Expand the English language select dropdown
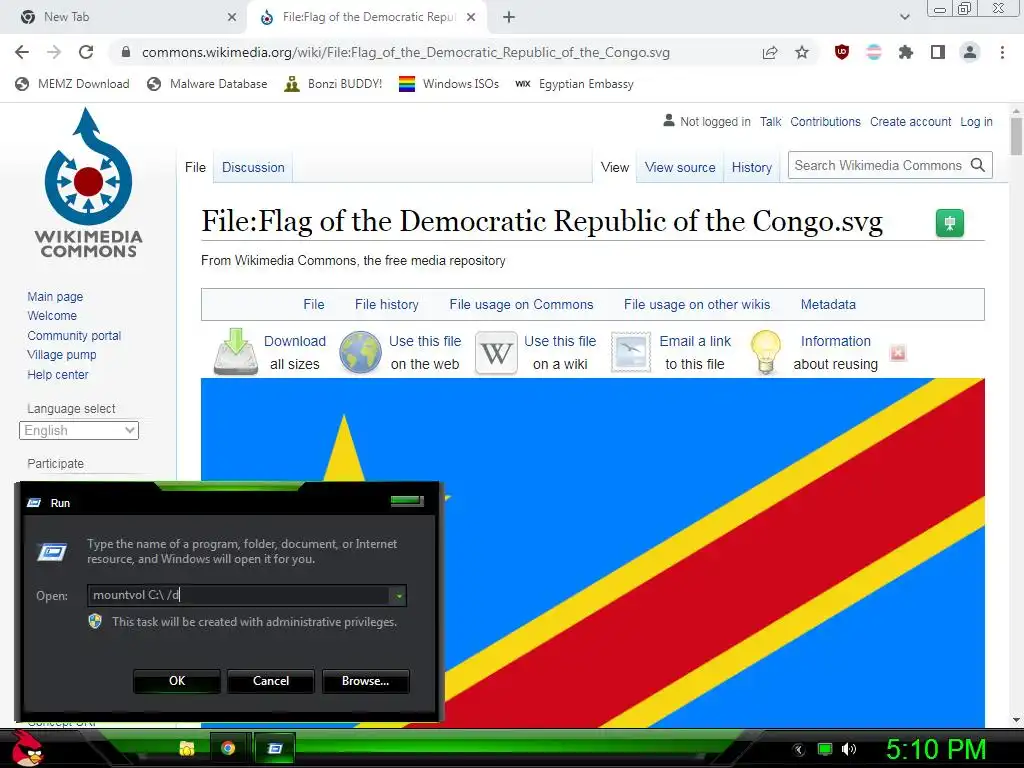Screen dimensions: 1024x768 (79, 430)
